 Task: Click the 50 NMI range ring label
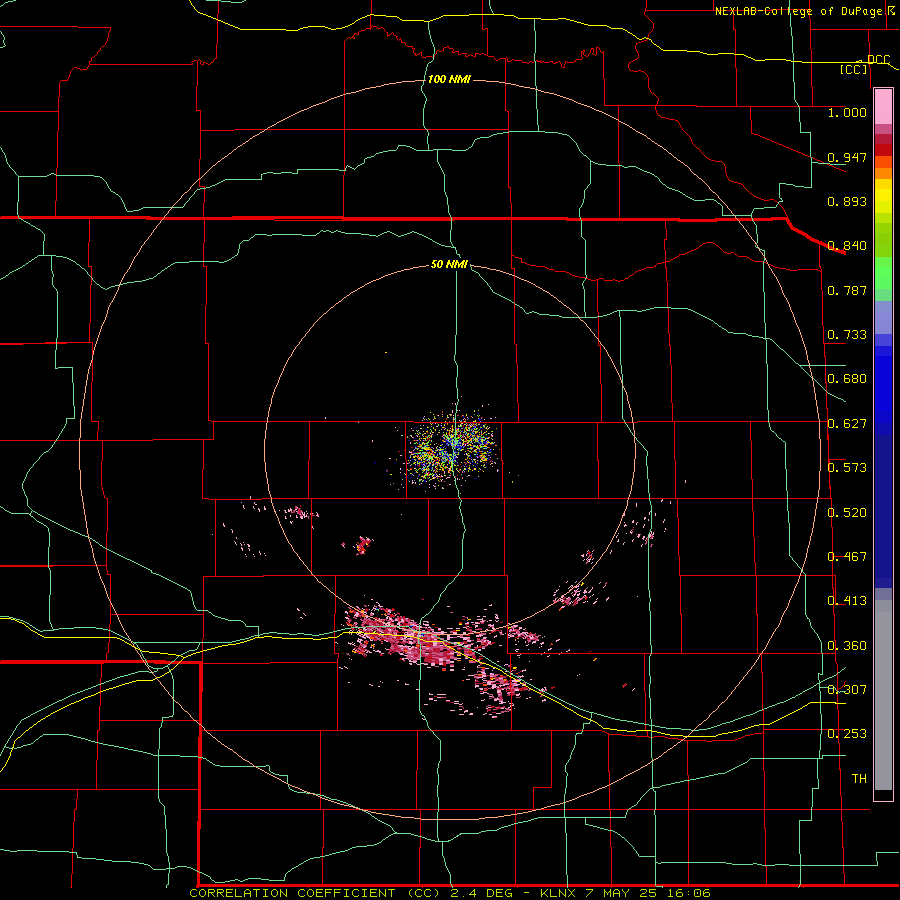coord(449,264)
